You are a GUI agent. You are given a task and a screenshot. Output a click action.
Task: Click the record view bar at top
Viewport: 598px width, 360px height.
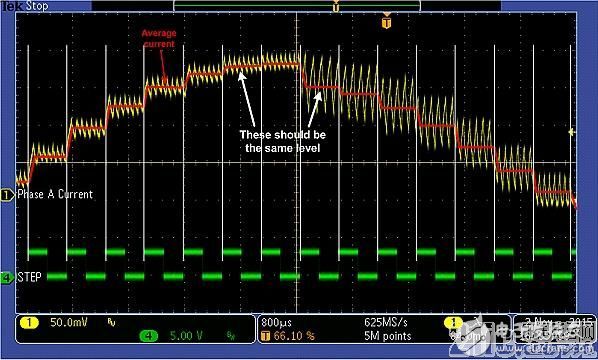(297, 6)
